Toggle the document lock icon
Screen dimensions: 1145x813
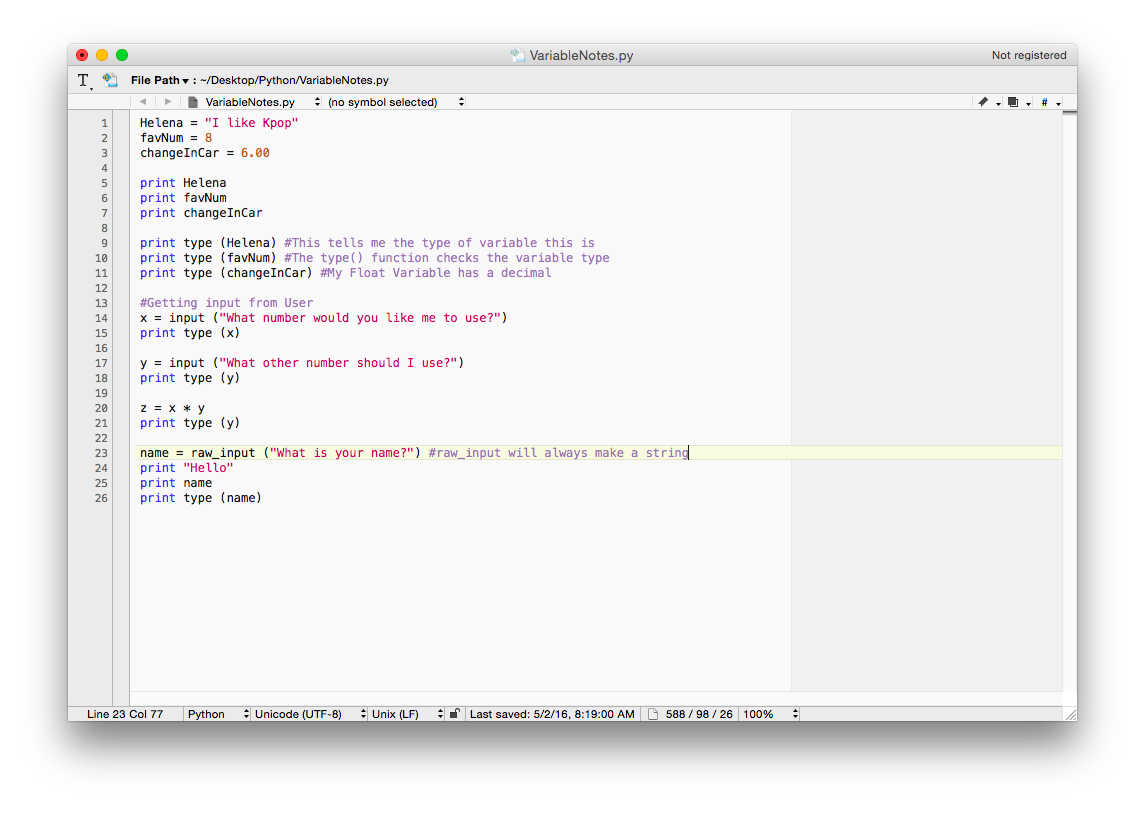[x=454, y=714]
